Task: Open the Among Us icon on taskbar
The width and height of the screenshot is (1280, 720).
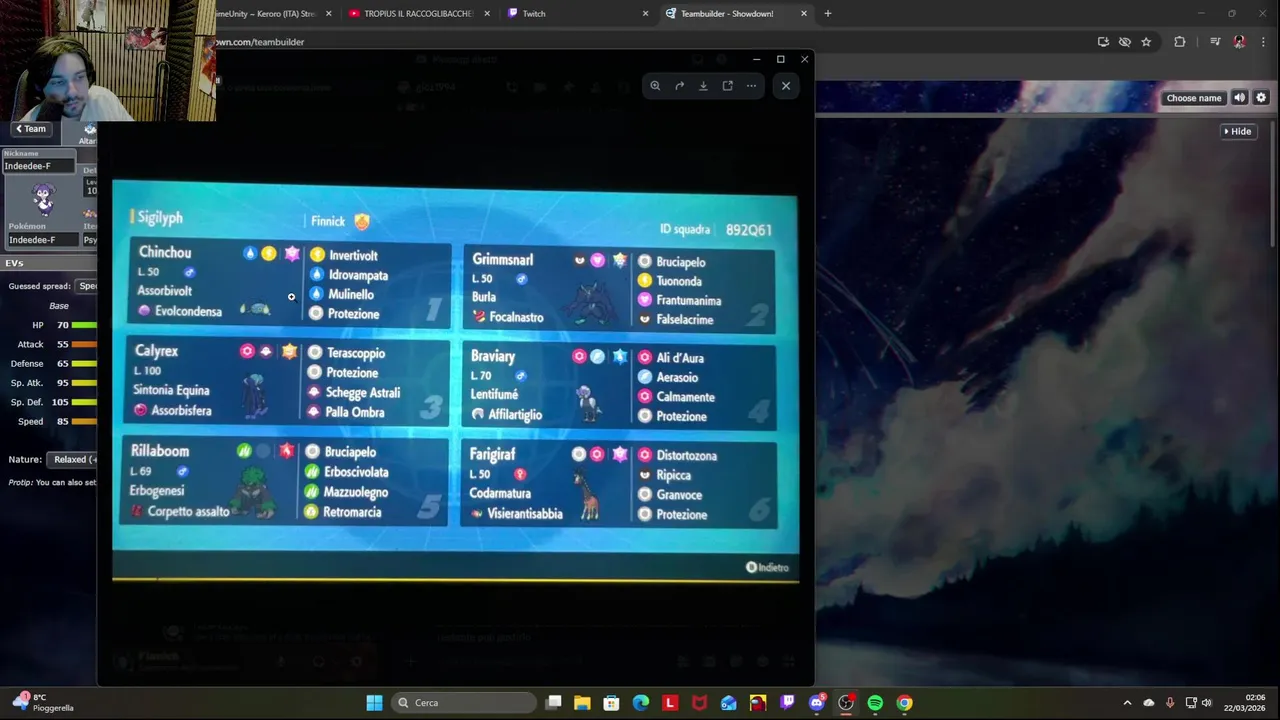Action: (758, 703)
